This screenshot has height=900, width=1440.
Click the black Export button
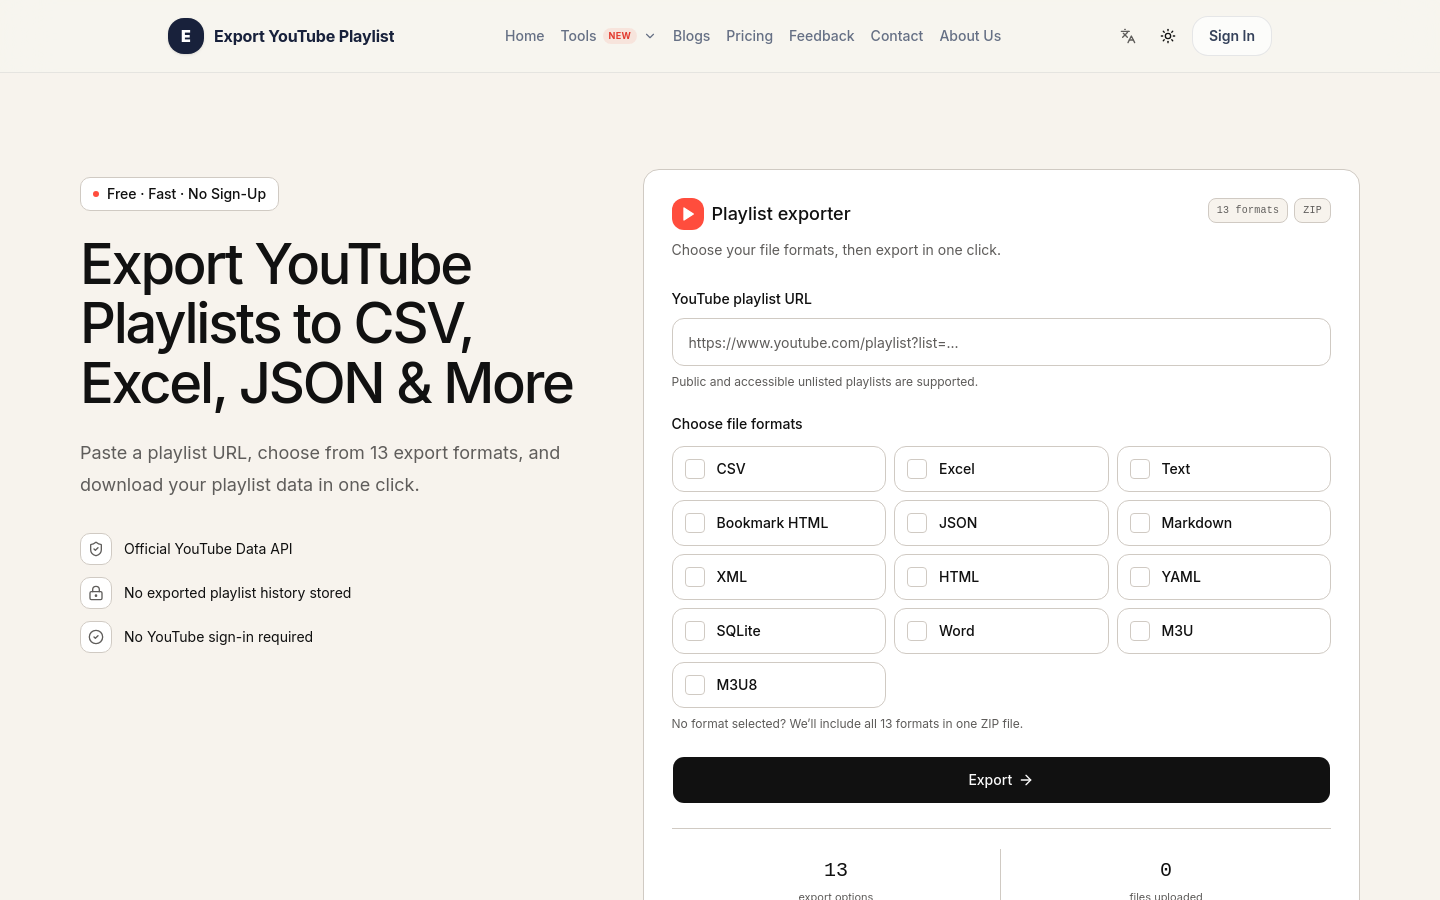(1001, 780)
